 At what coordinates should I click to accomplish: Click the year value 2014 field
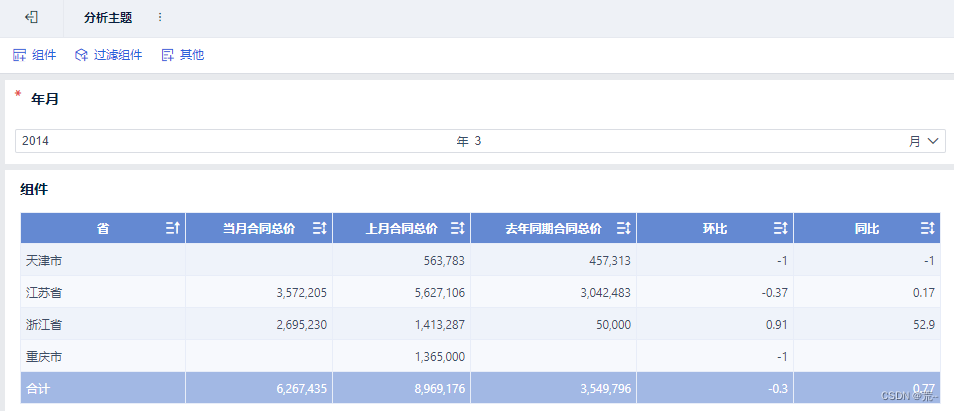click(35, 141)
